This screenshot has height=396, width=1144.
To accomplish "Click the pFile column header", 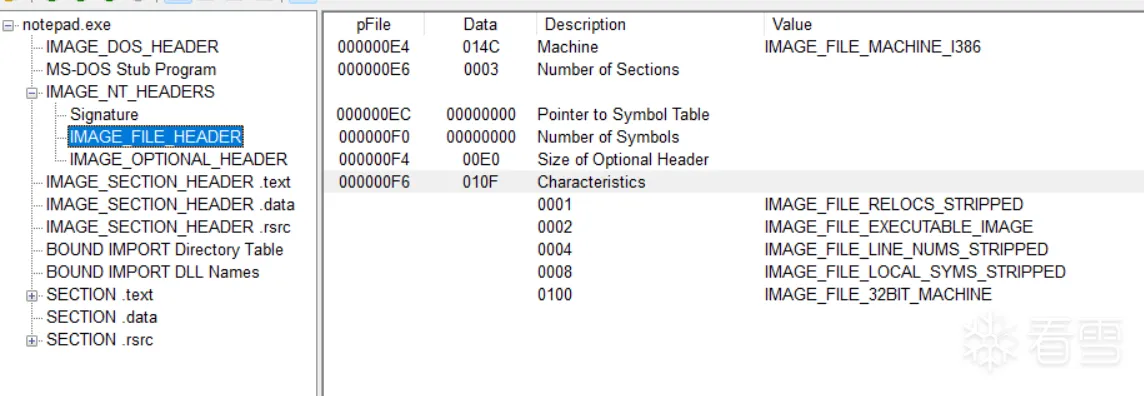I will 374,25.
